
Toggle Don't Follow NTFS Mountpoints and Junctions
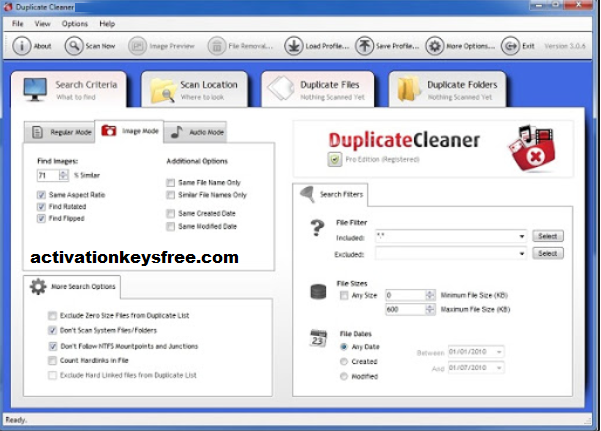[53, 346]
